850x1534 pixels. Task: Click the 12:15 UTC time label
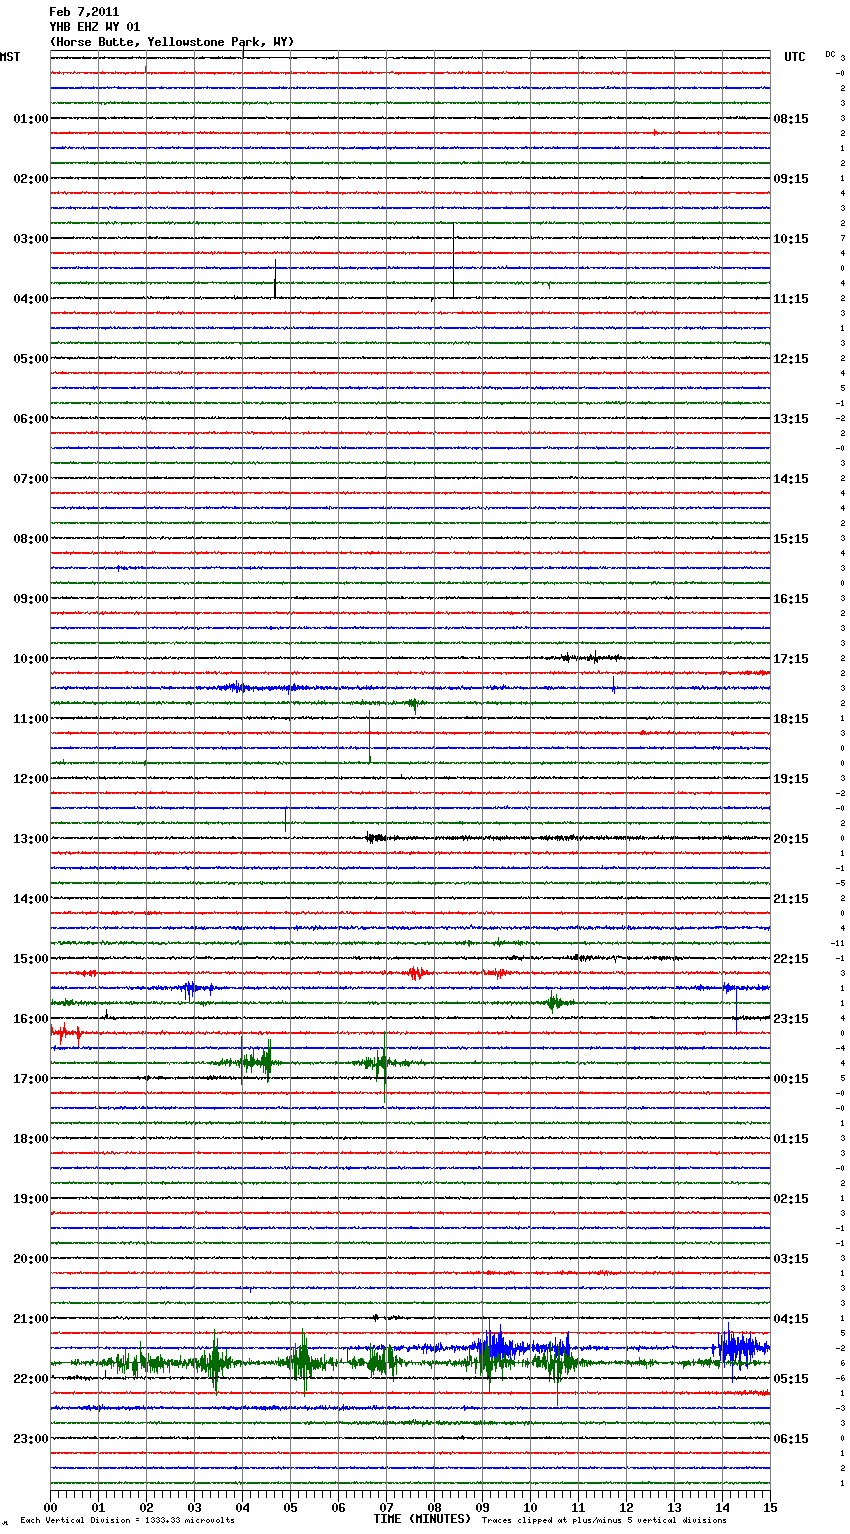(x=791, y=359)
